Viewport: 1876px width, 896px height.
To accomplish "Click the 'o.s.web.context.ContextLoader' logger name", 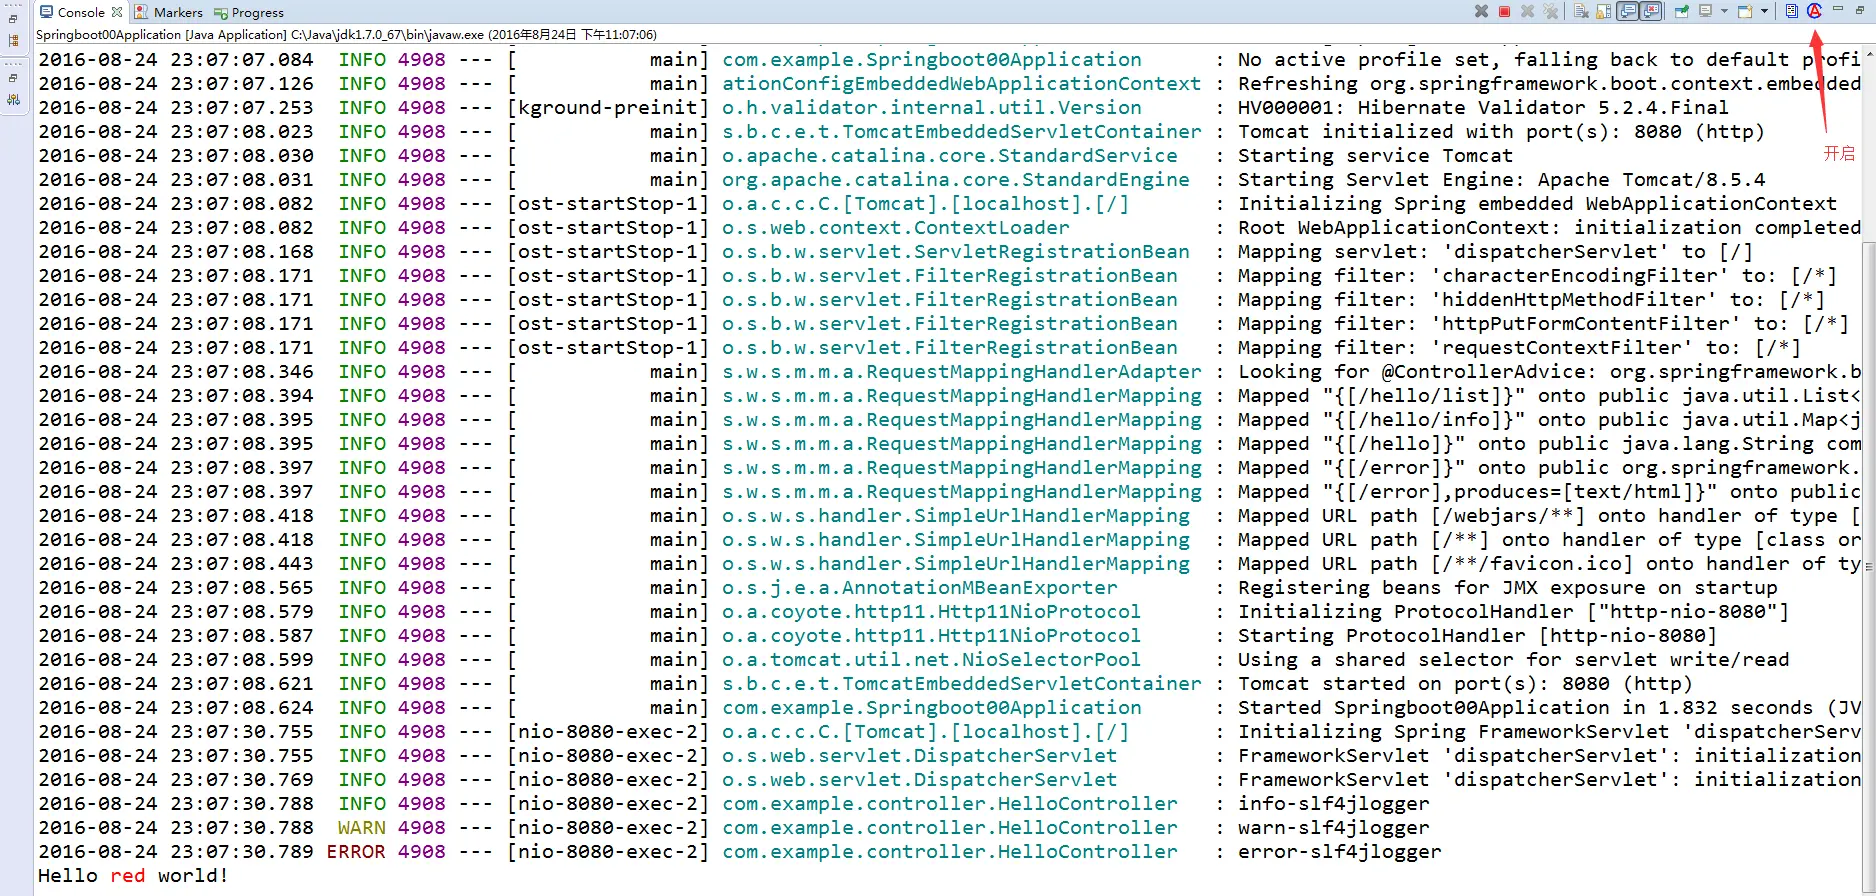I will 895,228.
